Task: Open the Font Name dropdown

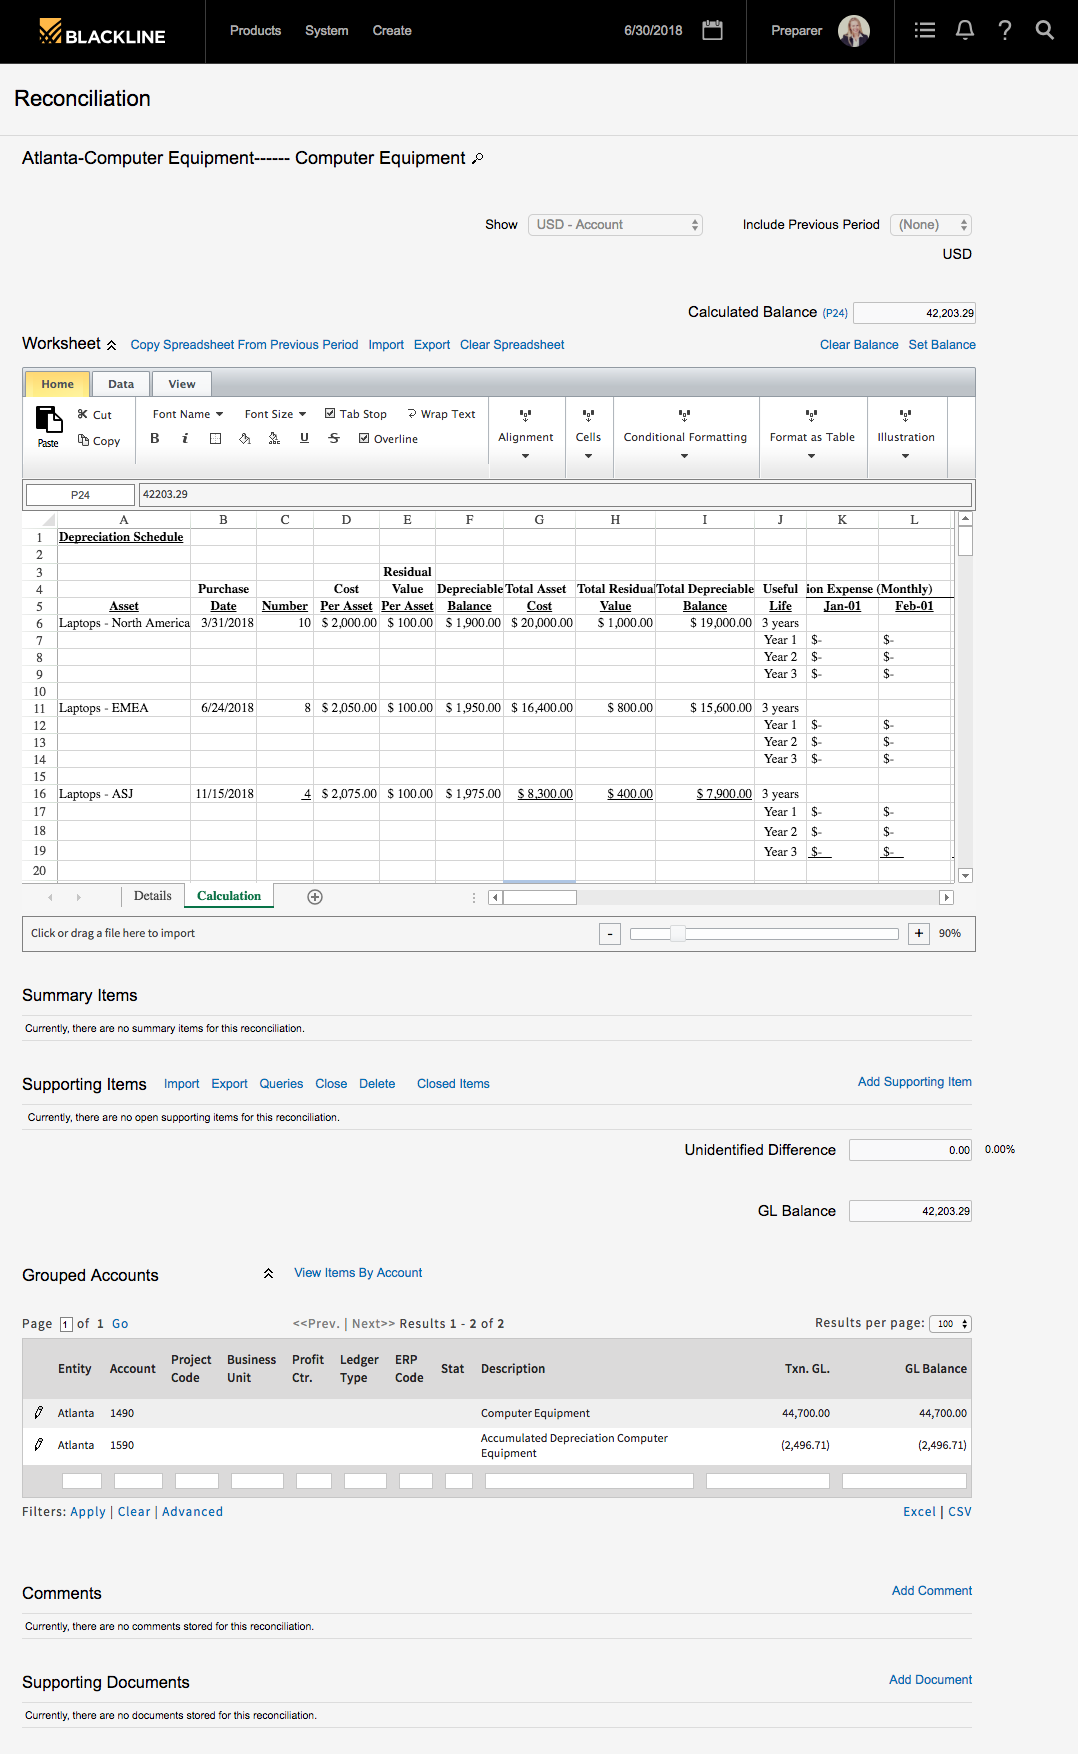Action: point(188,414)
